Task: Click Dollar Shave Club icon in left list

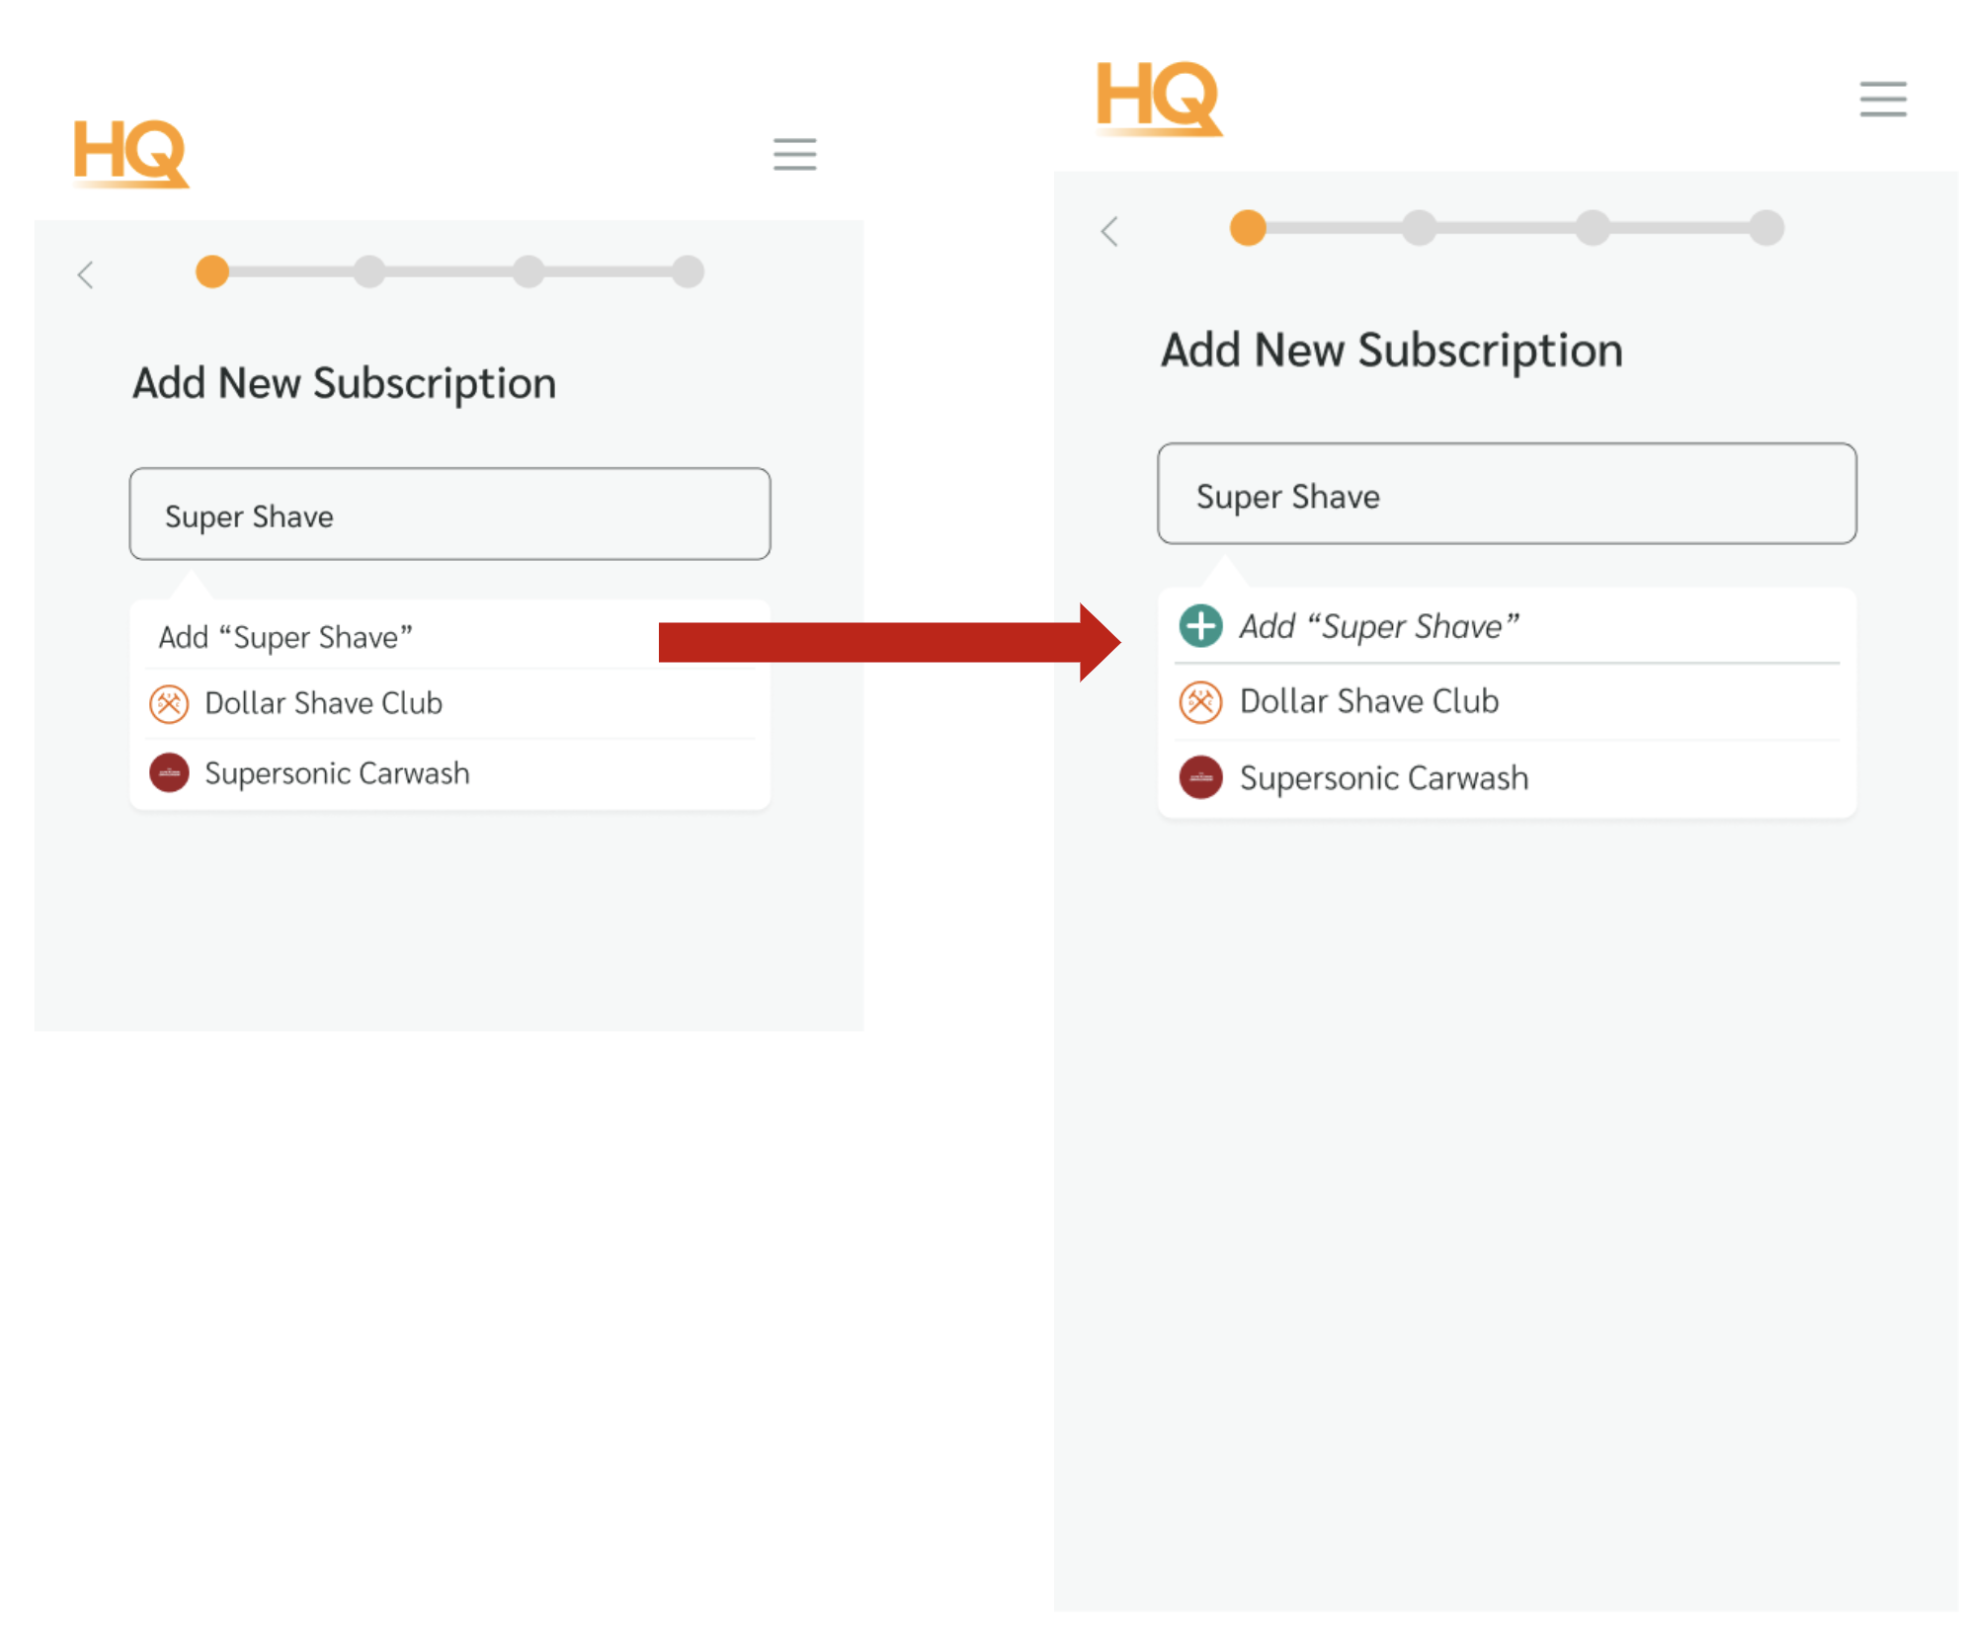Action: pyautogui.click(x=169, y=703)
